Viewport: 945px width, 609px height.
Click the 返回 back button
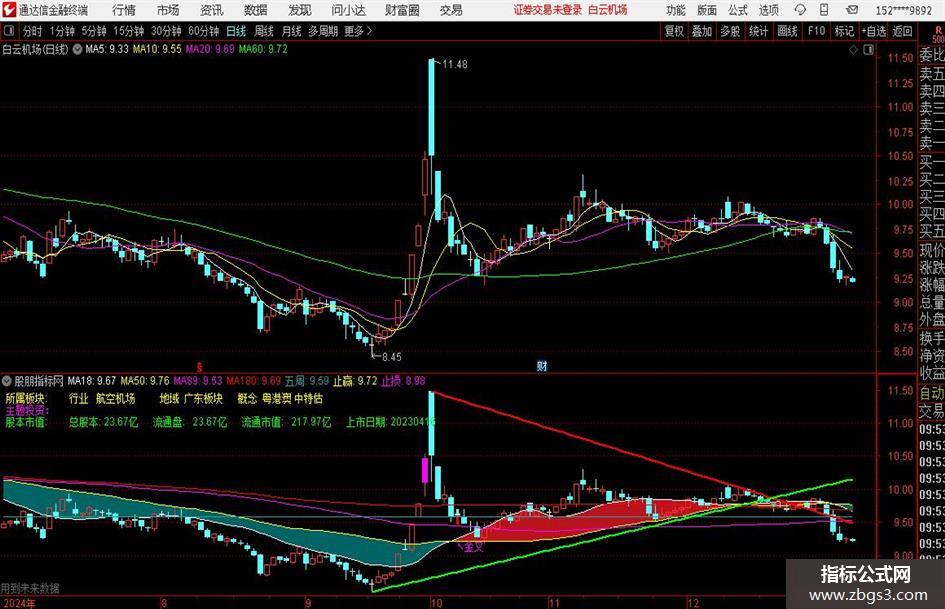click(903, 31)
